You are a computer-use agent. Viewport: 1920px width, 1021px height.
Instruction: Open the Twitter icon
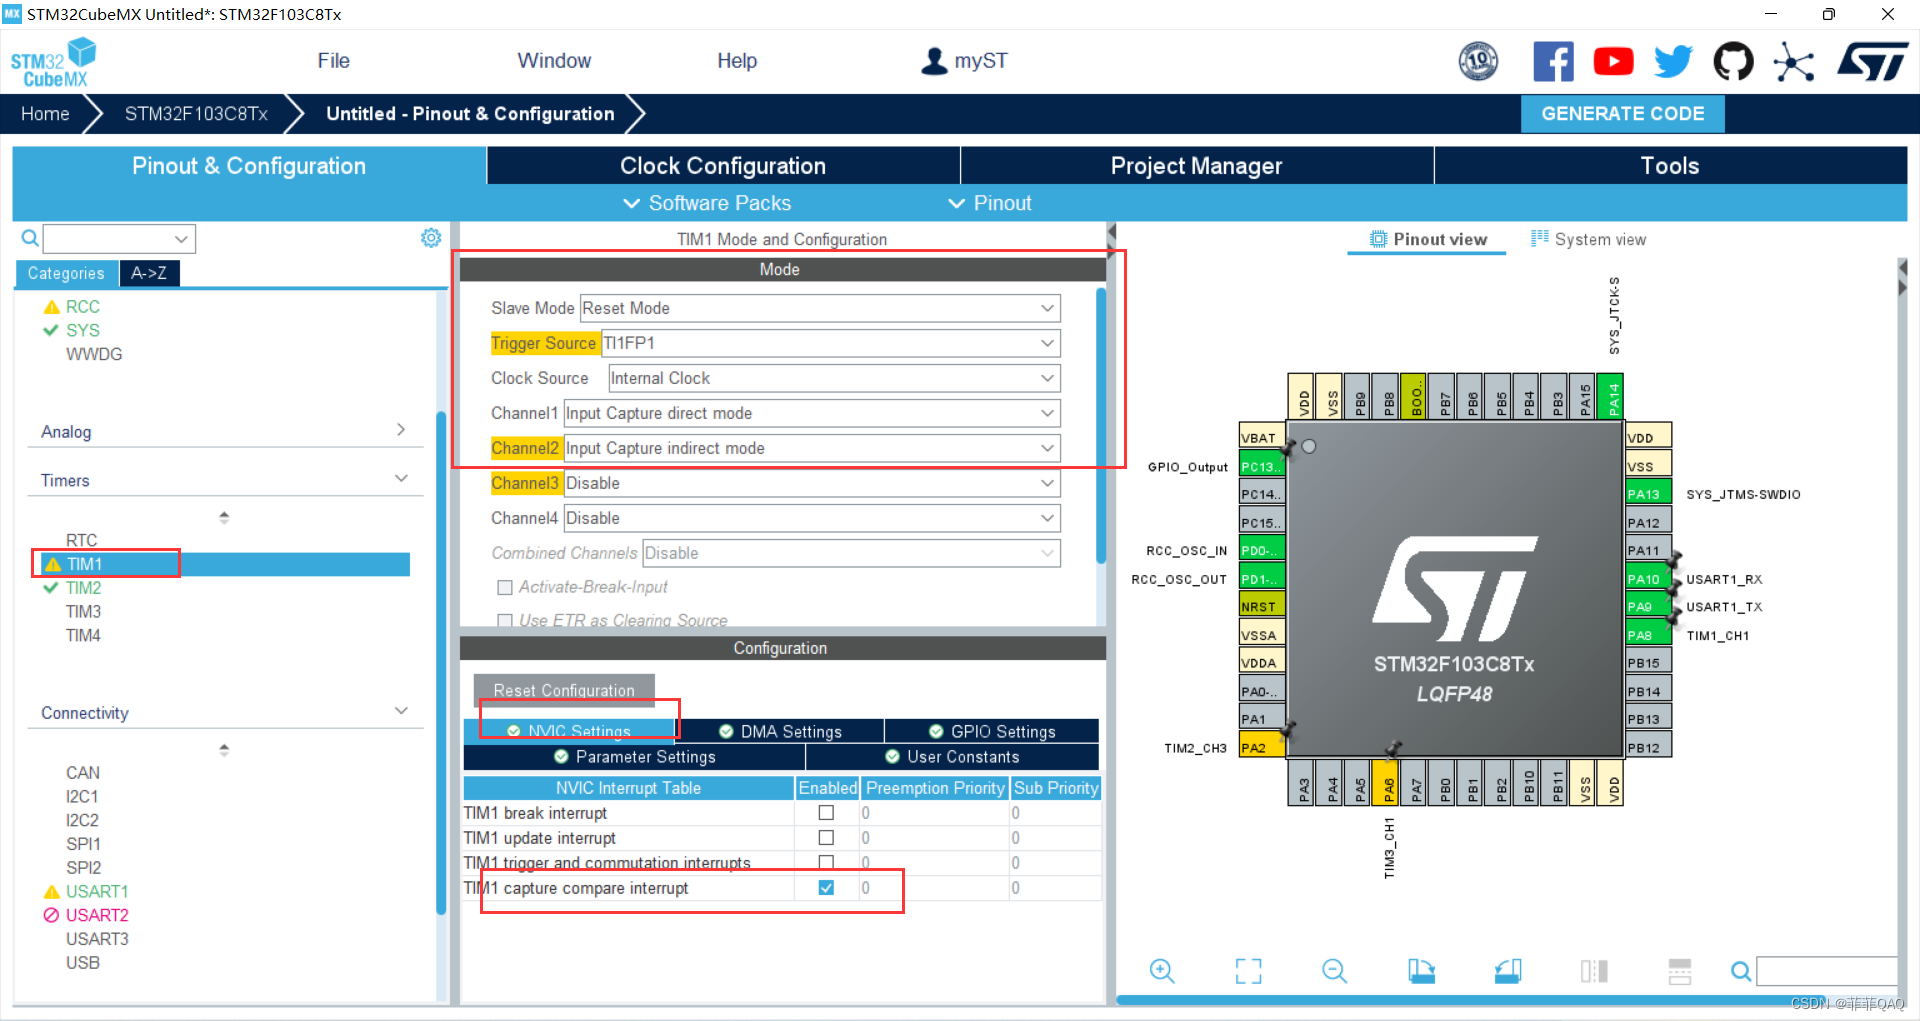pos(1673,61)
